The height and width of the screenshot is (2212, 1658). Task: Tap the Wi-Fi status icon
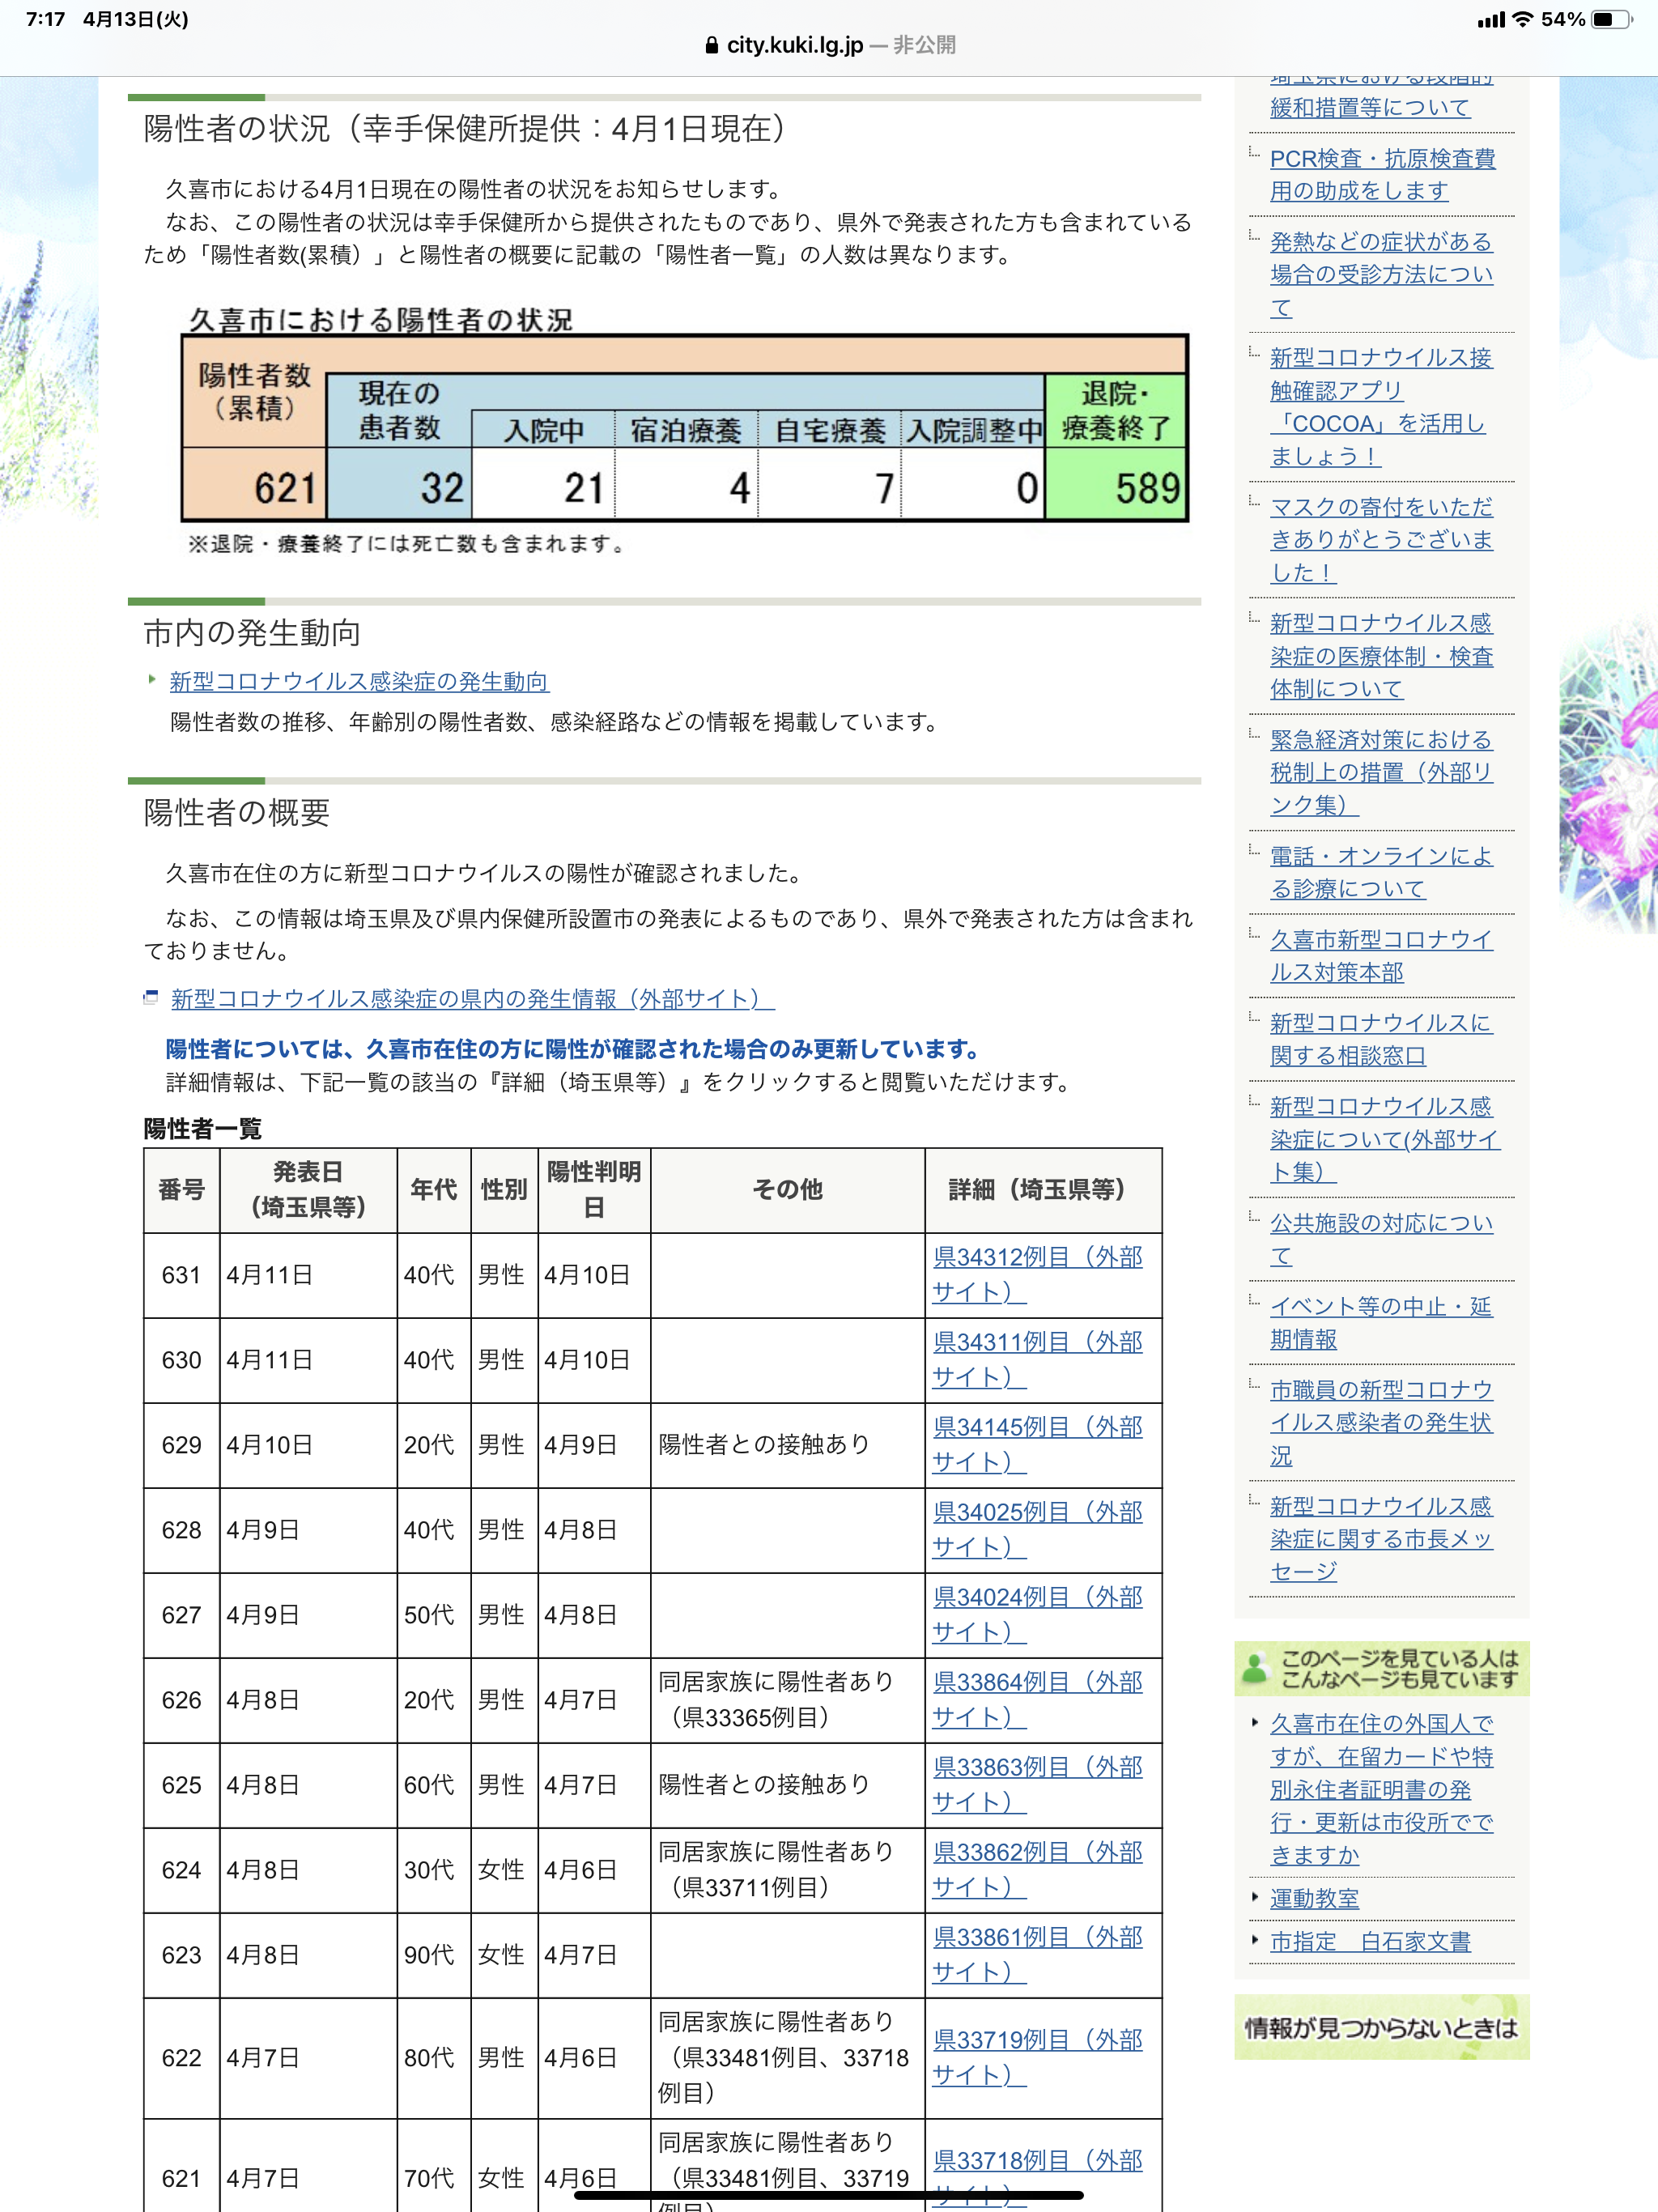tap(1521, 19)
